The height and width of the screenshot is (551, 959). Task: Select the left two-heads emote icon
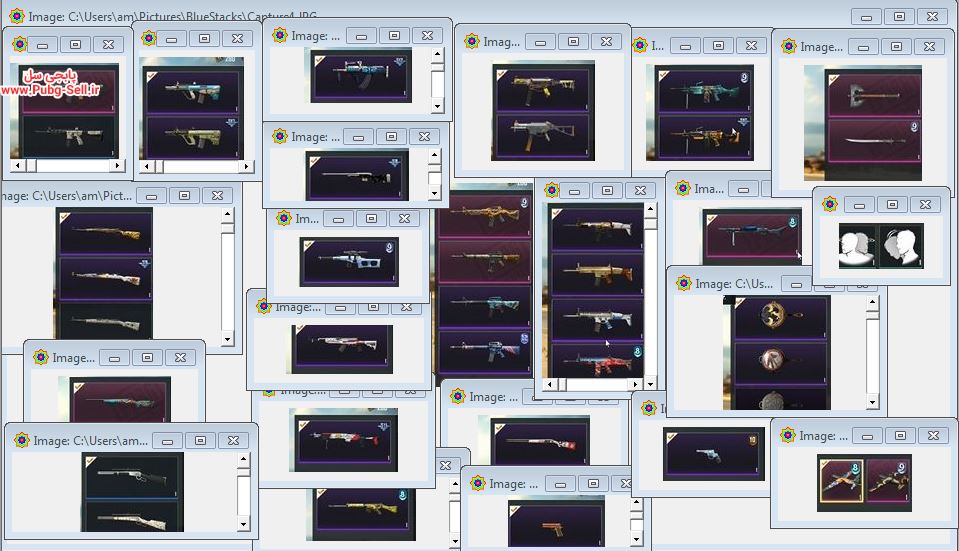(x=857, y=246)
